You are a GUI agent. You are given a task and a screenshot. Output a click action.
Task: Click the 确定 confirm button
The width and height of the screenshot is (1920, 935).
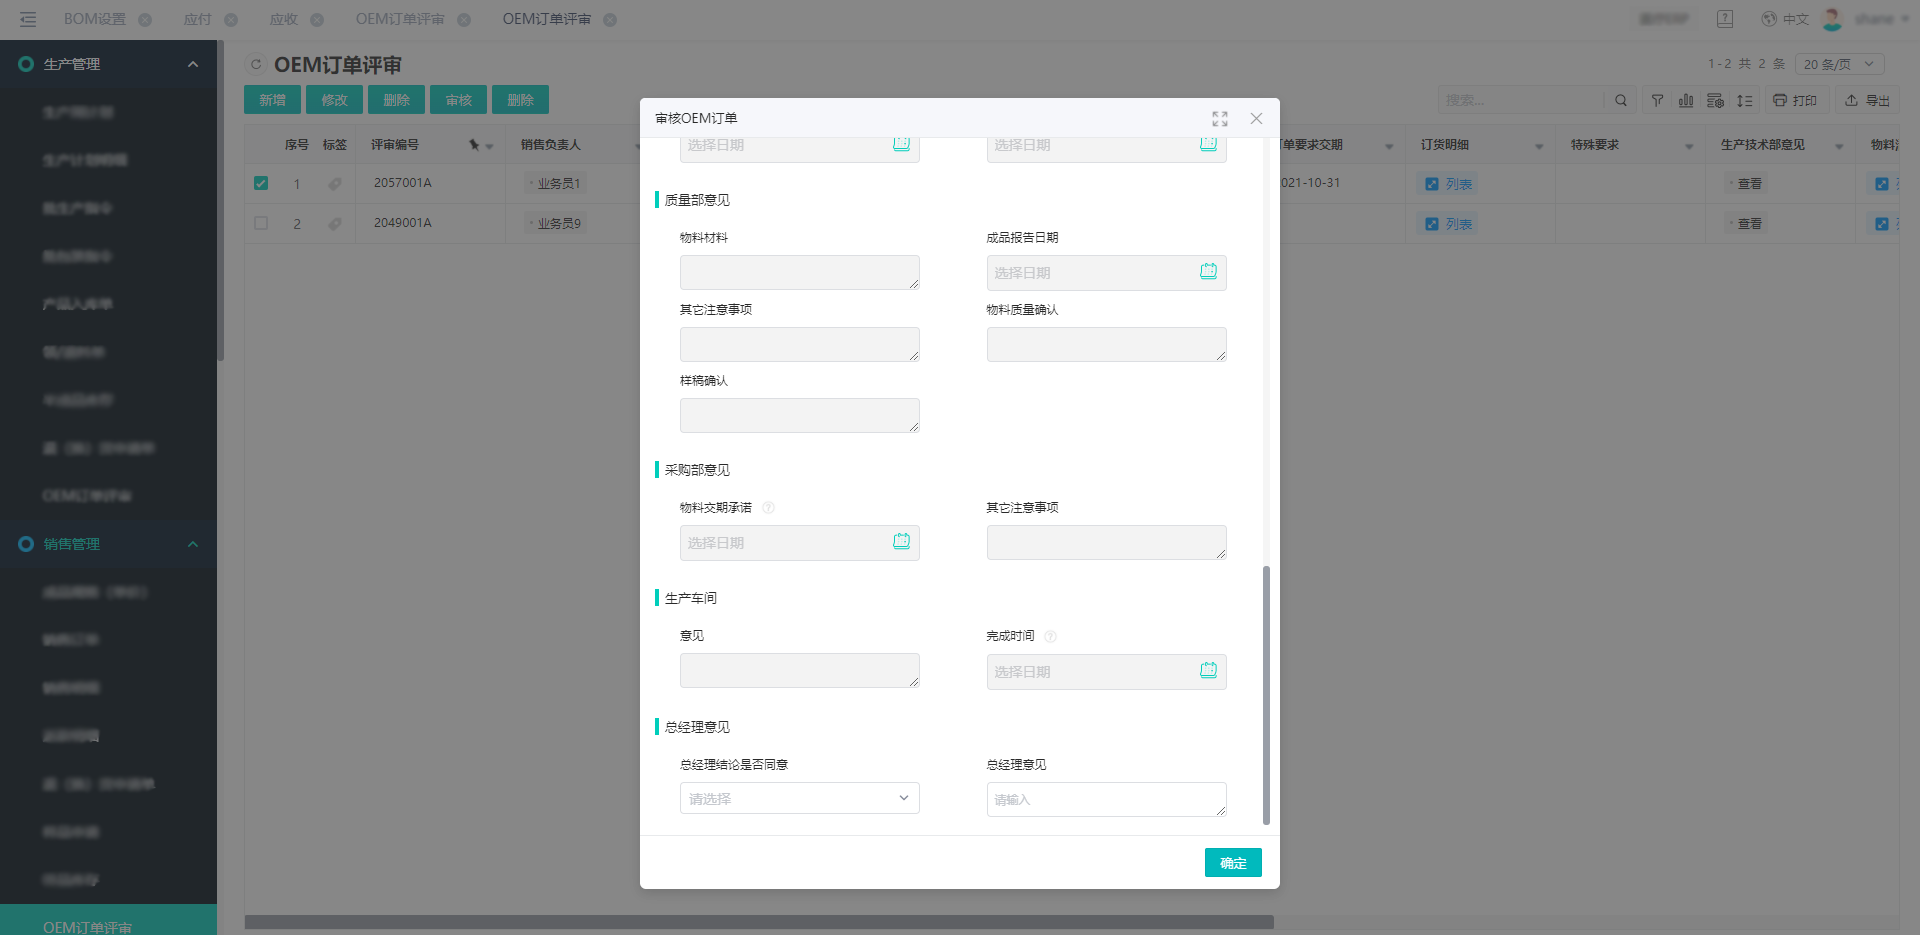tap(1233, 863)
